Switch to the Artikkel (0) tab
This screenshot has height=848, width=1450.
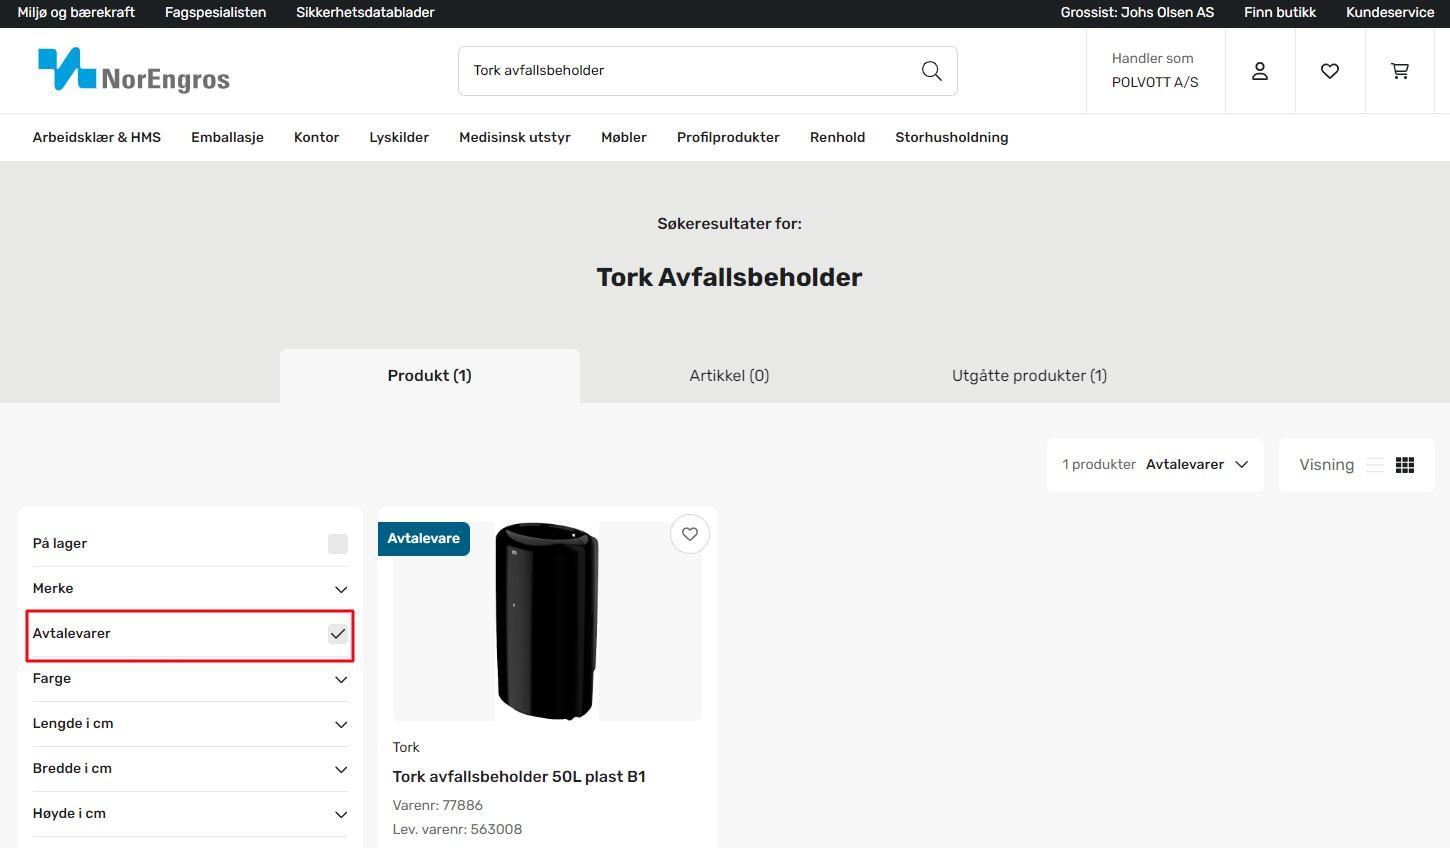click(x=729, y=376)
